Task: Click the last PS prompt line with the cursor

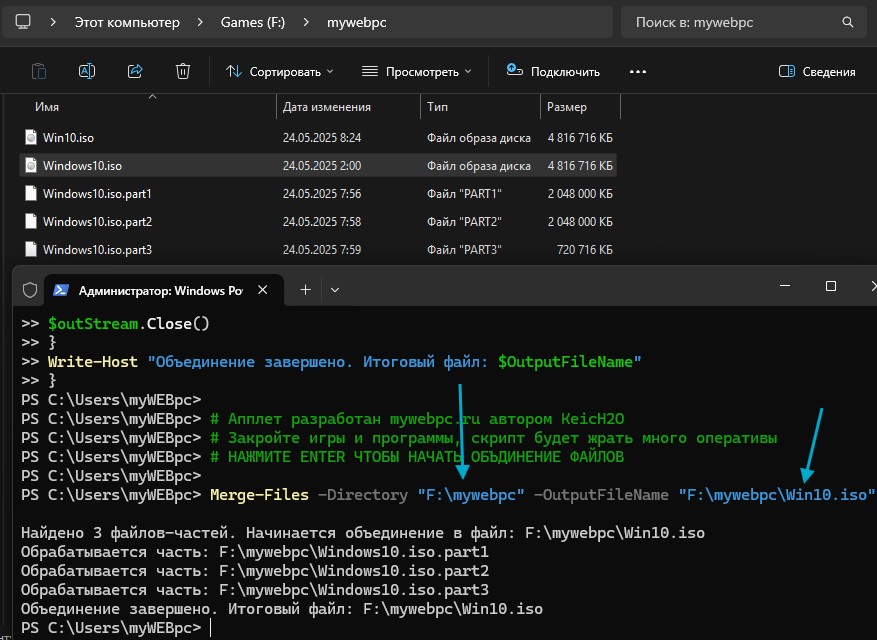Action: click(116, 628)
